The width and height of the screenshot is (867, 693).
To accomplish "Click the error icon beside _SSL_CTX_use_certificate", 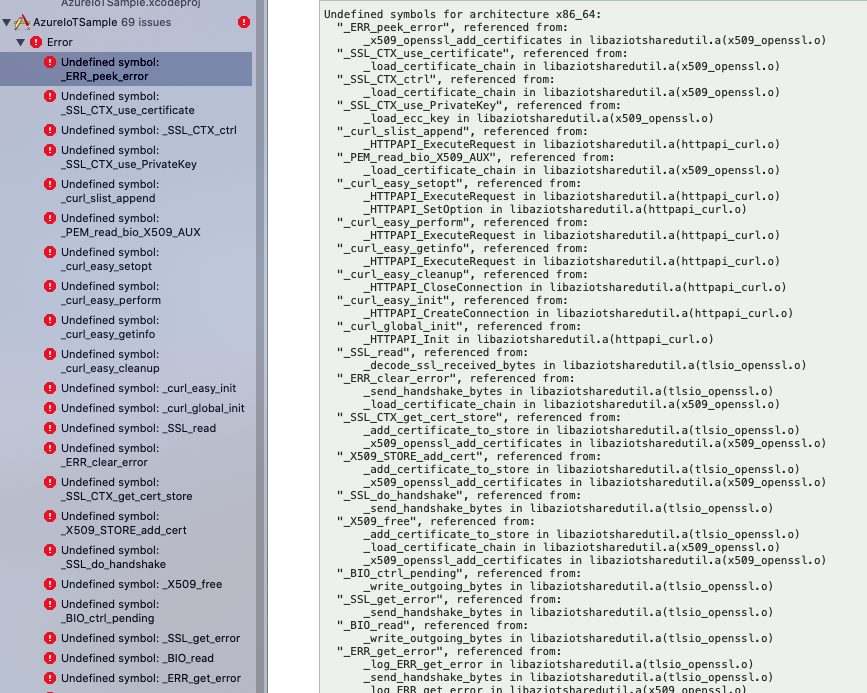I will [48, 96].
